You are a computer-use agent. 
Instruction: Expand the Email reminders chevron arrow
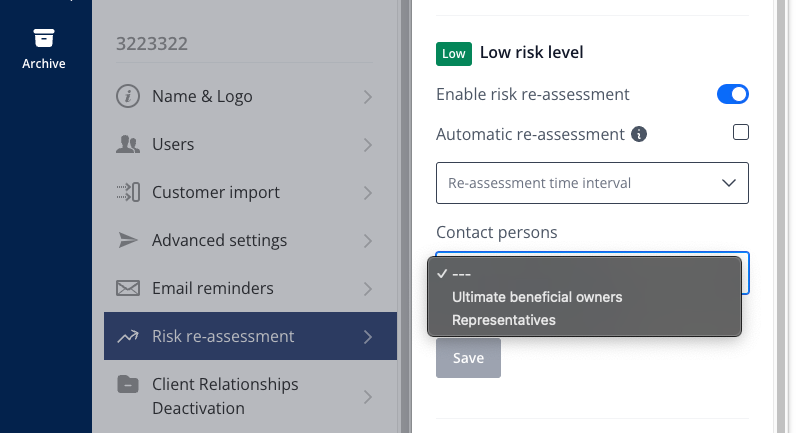coord(368,289)
